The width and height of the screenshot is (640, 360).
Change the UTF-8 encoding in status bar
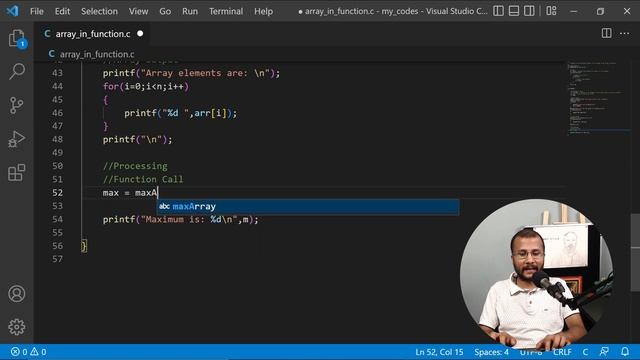pyautogui.click(x=531, y=351)
